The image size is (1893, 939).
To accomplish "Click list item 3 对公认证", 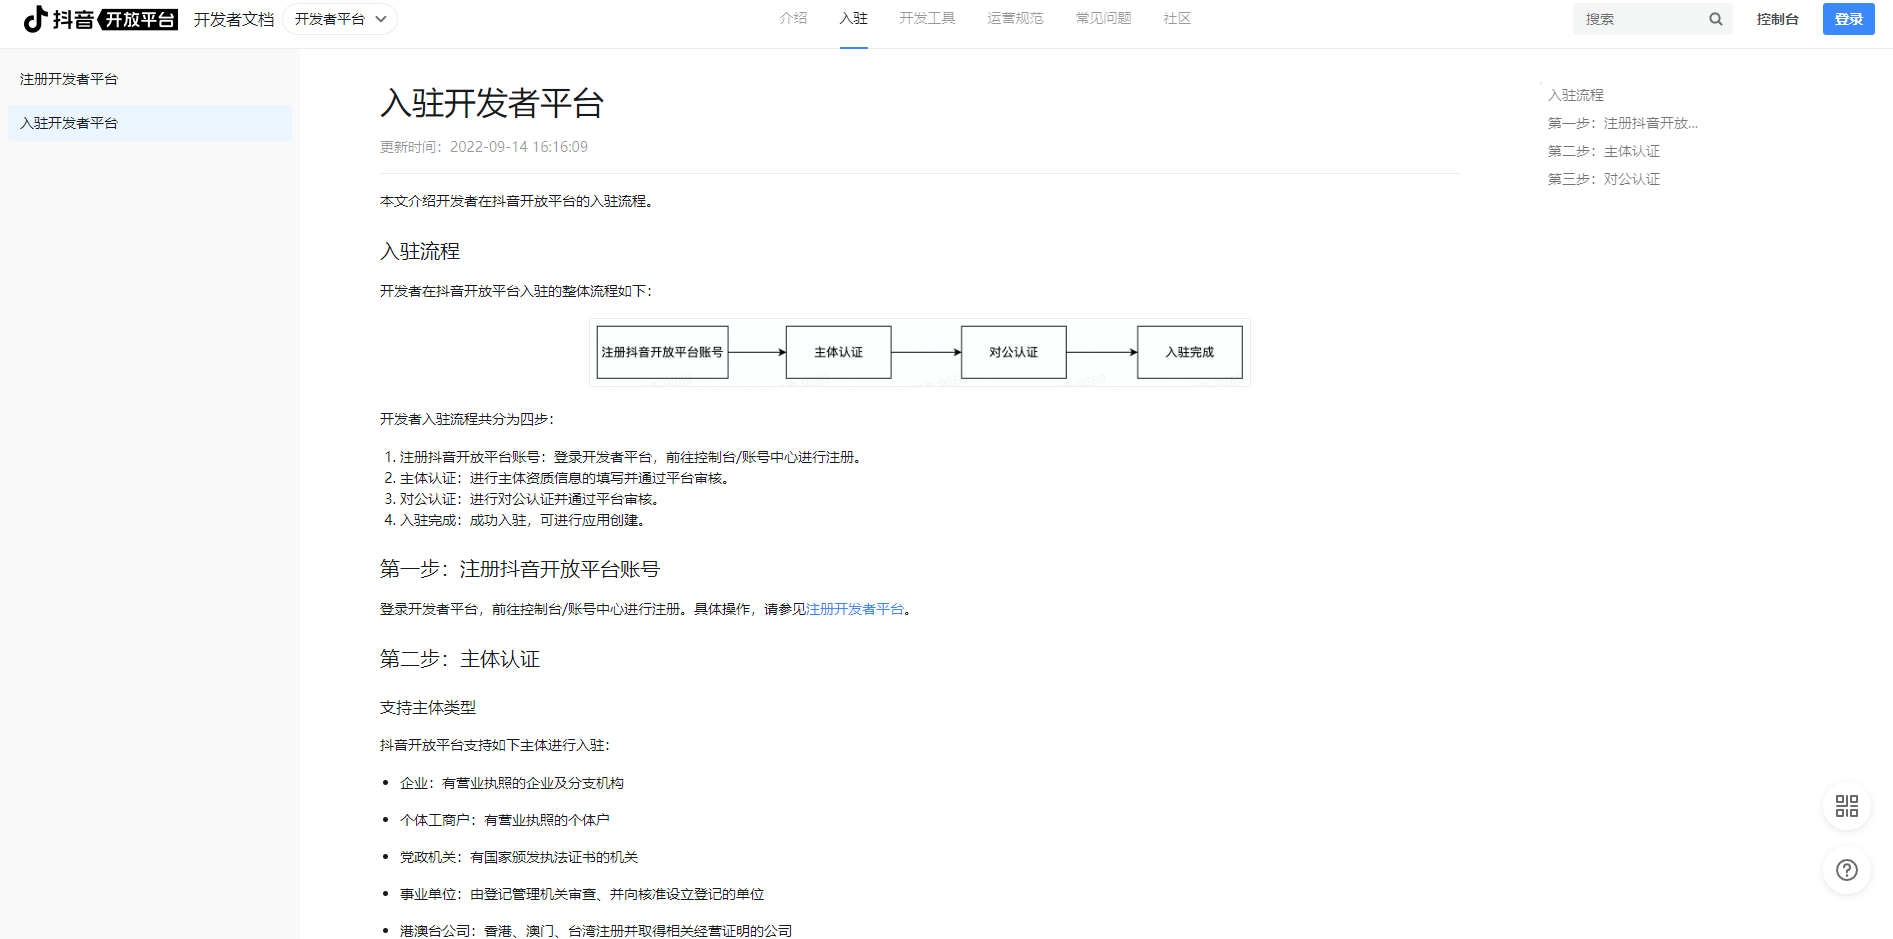I will coord(532,499).
